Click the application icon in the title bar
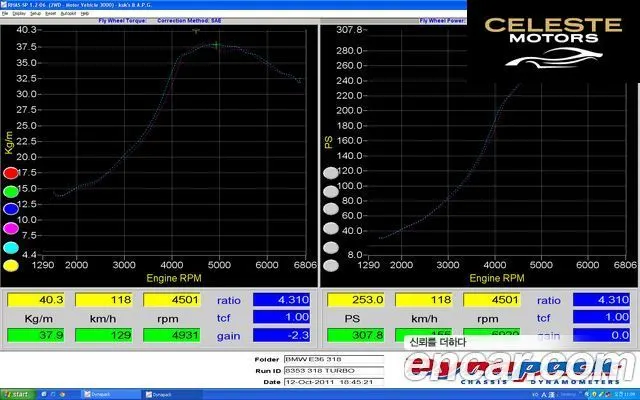The image size is (640, 400). [x=4, y=5]
